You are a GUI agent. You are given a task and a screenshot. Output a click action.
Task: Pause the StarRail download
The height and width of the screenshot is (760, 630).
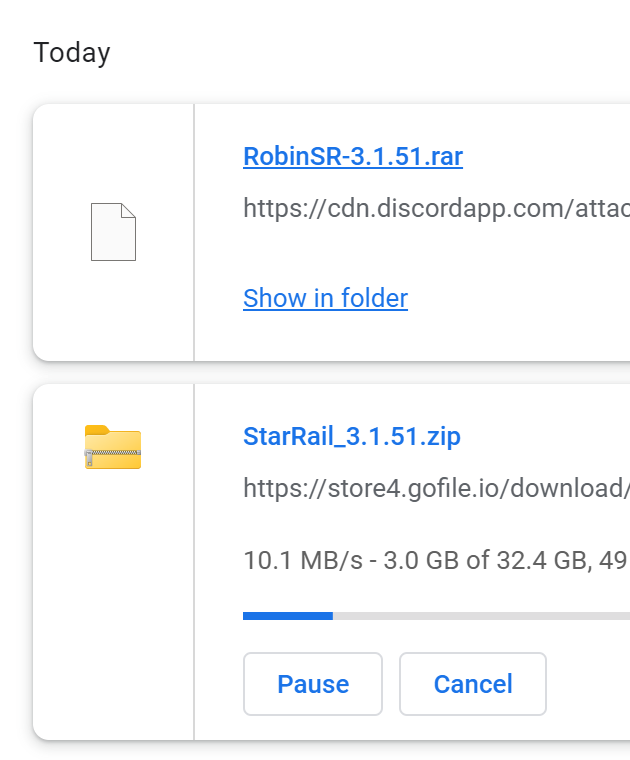pyautogui.click(x=313, y=684)
